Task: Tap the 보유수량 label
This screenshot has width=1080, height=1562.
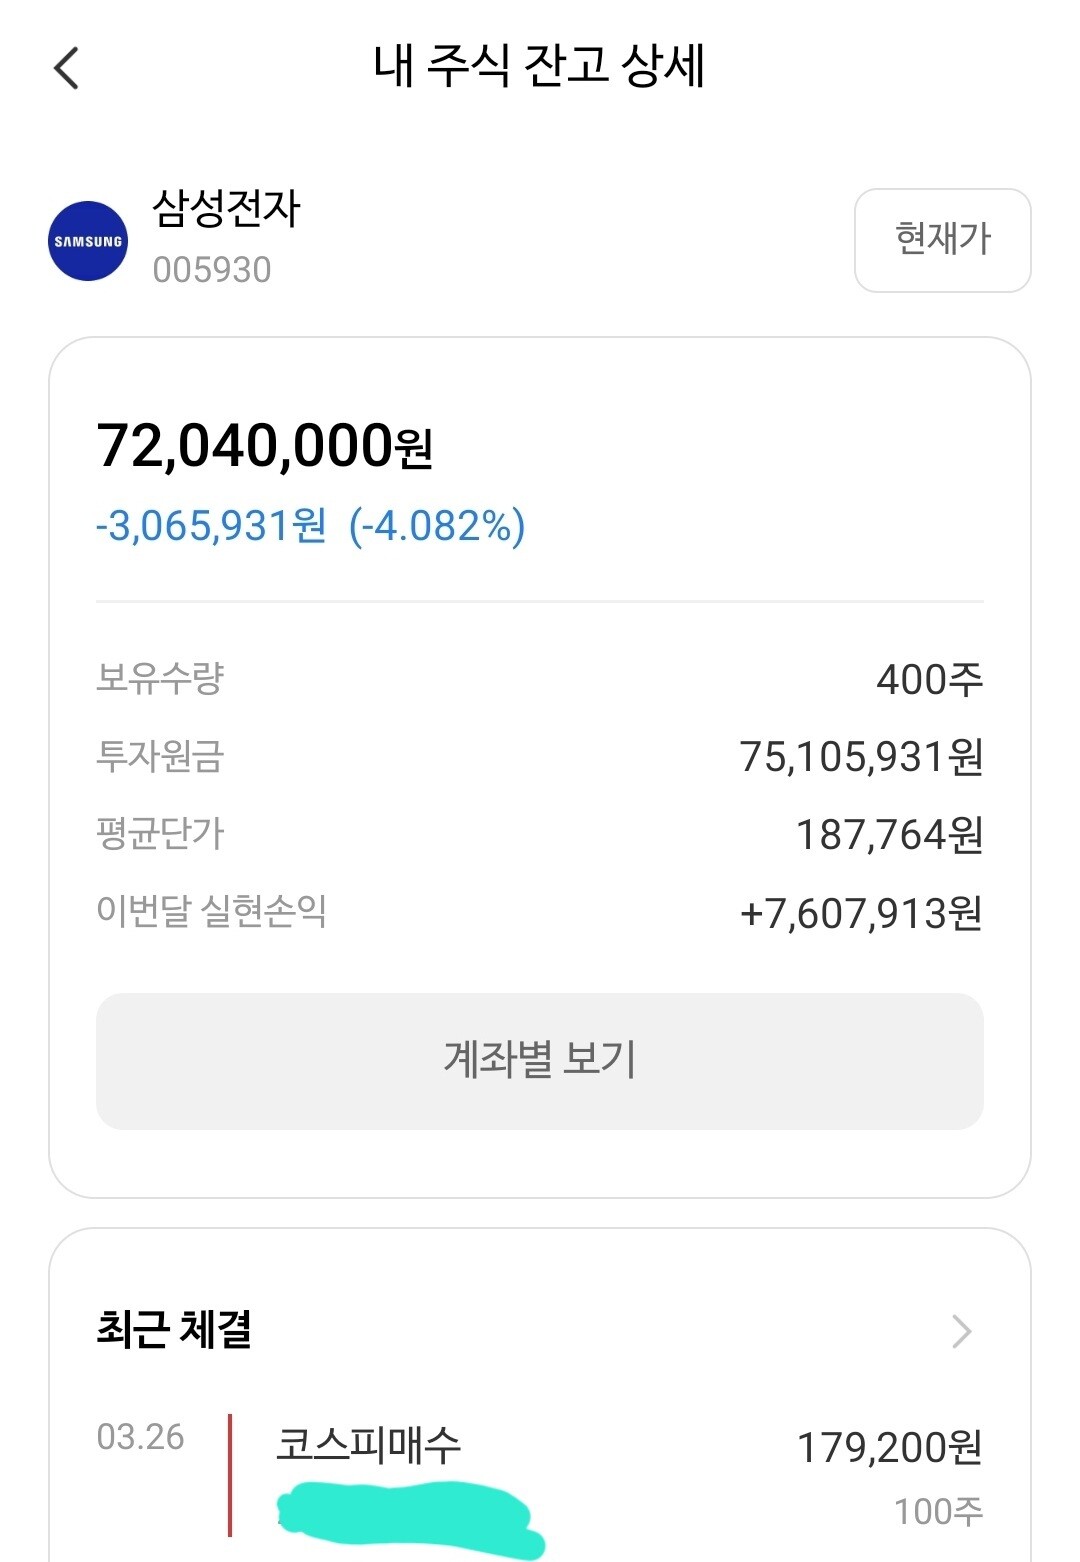Action: (160, 679)
